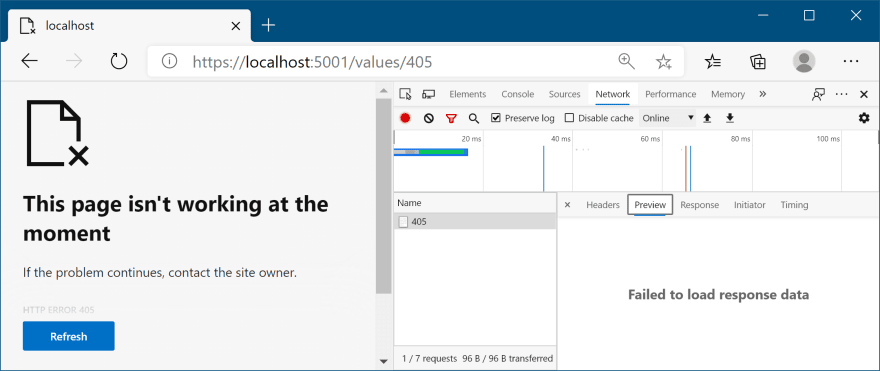Stop recording the network log

(405, 118)
